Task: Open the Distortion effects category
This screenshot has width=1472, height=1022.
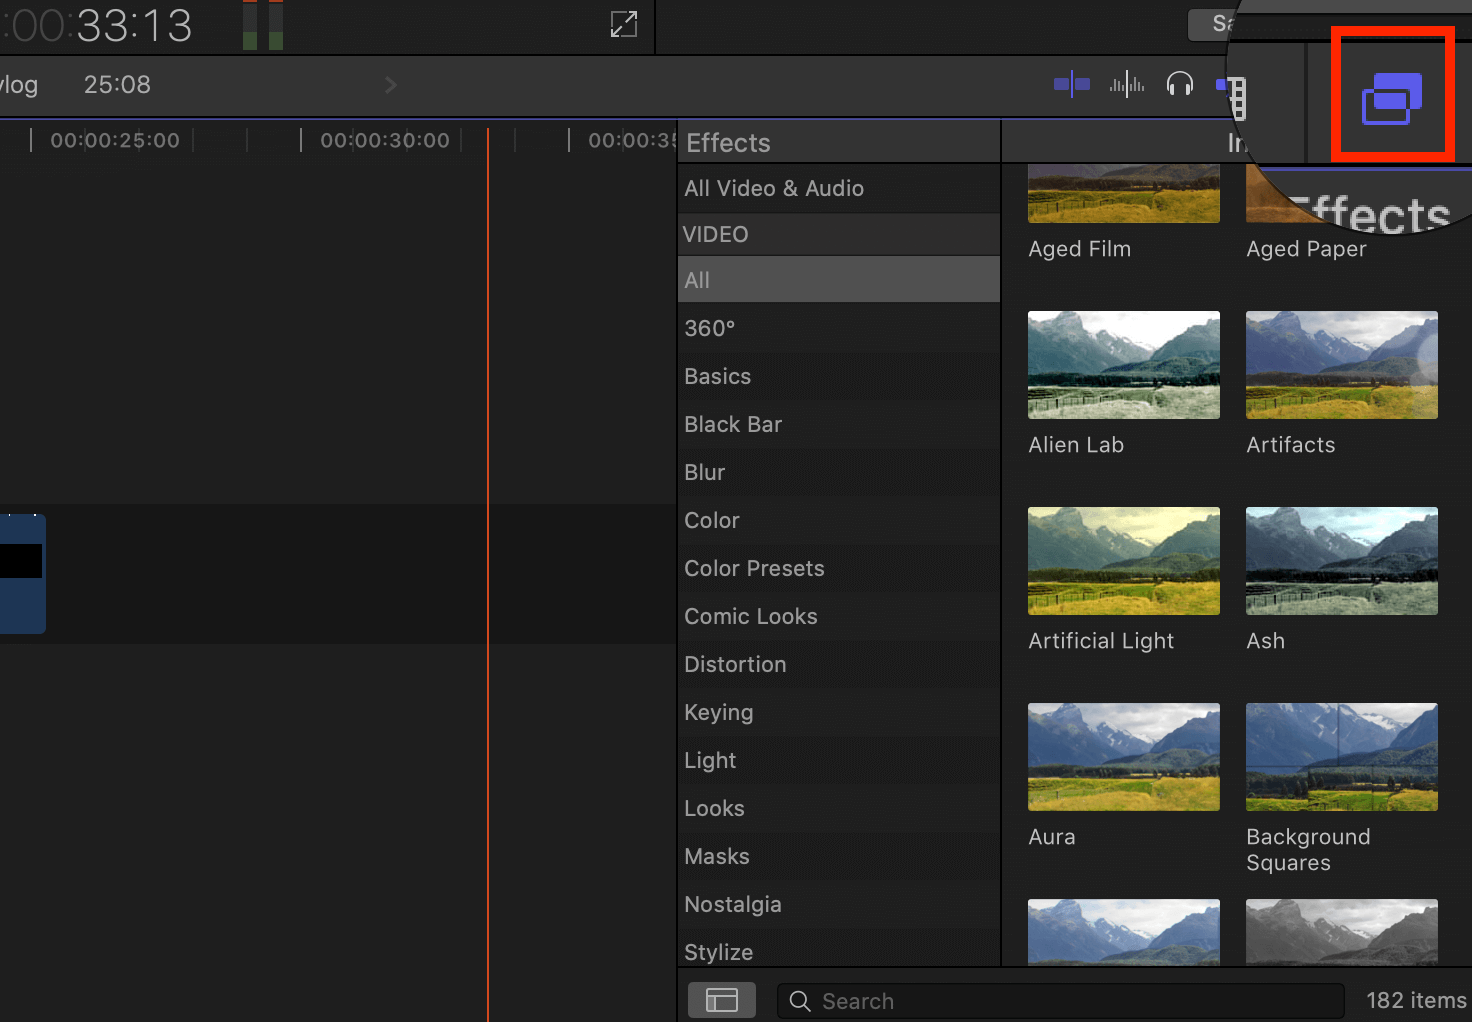Action: click(x=839, y=664)
